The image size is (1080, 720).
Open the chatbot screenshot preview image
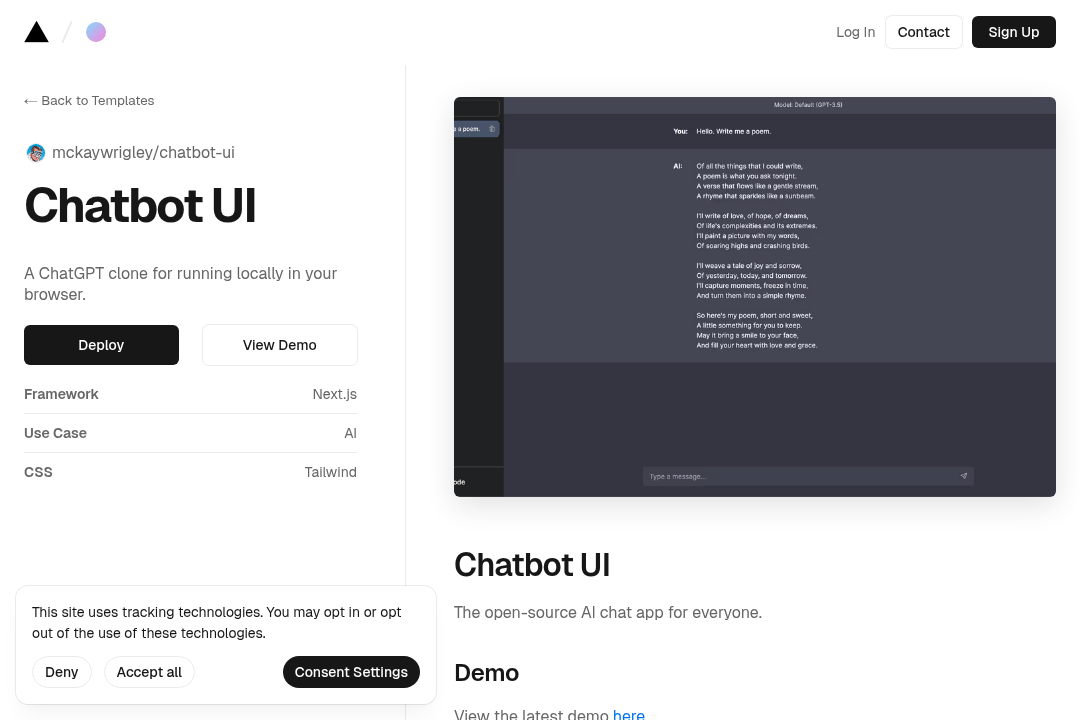pos(754,297)
